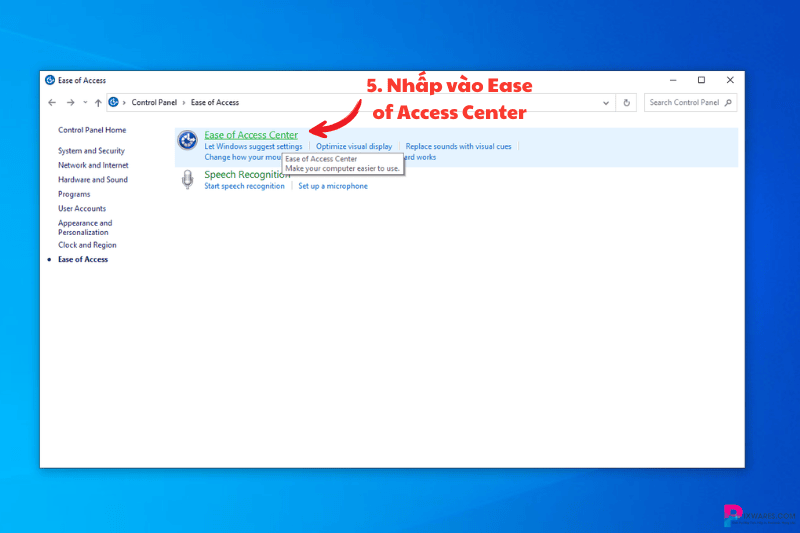
Task: Click the Ease of Access Center icon
Action: (x=186, y=141)
